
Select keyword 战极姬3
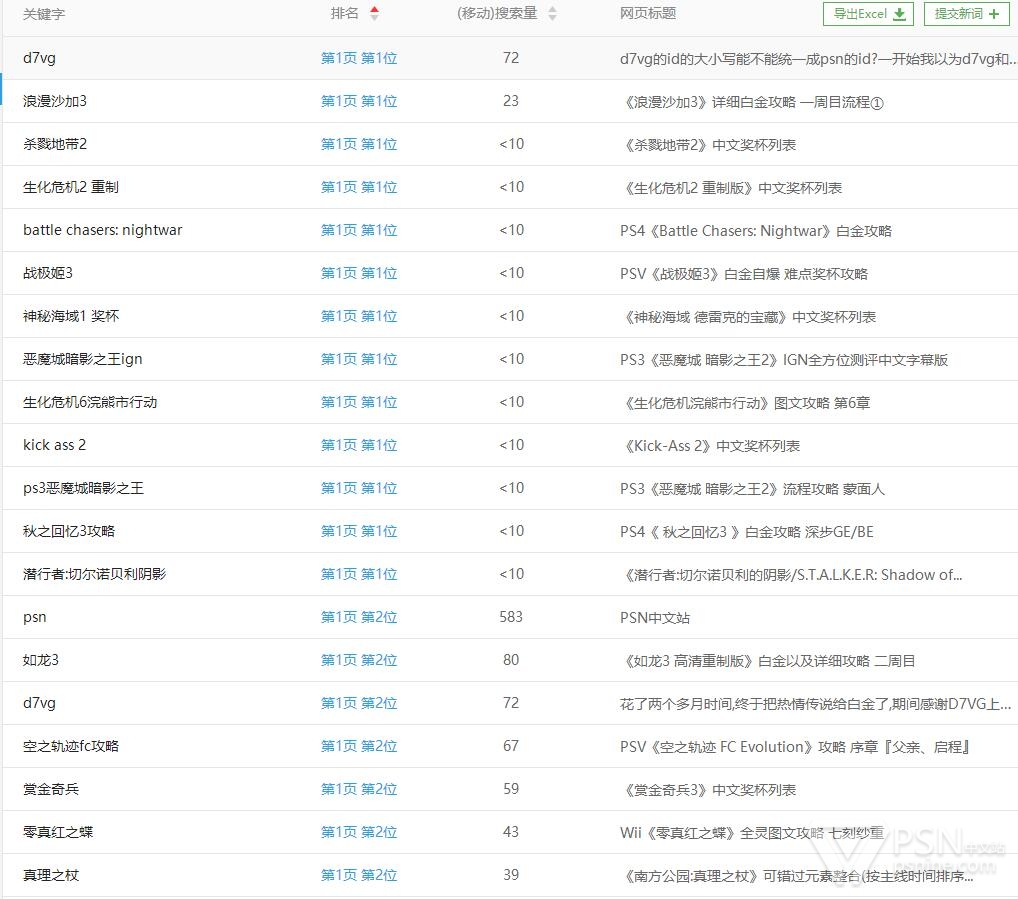[48, 273]
